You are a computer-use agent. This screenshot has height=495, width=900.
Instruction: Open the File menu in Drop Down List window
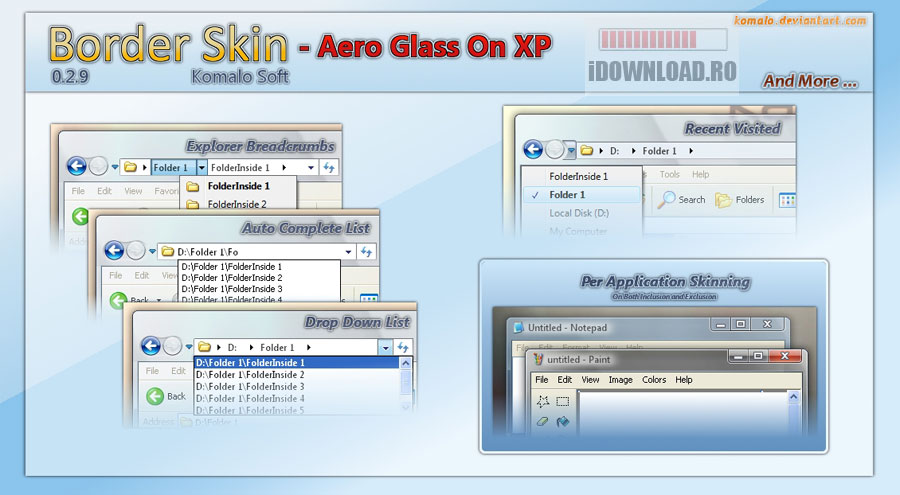(x=152, y=371)
